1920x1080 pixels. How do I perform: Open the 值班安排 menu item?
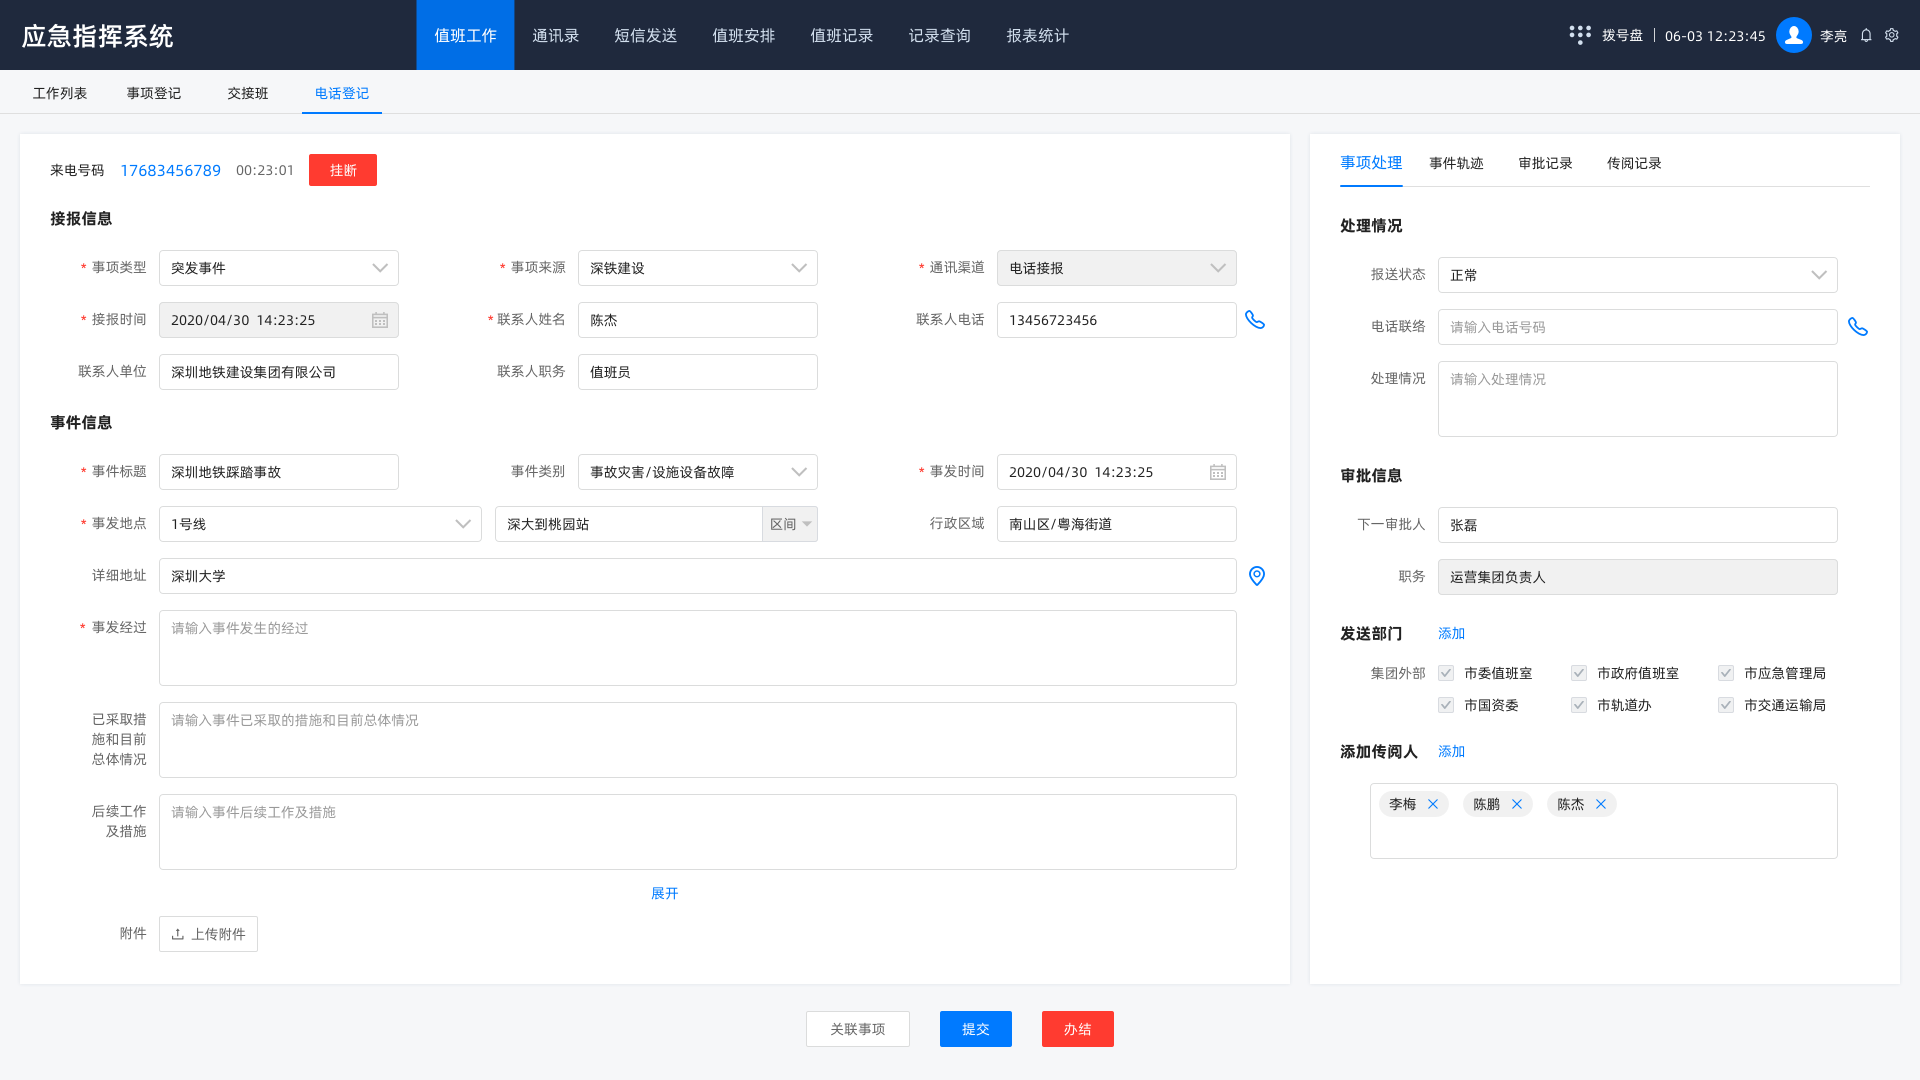(x=743, y=35)
